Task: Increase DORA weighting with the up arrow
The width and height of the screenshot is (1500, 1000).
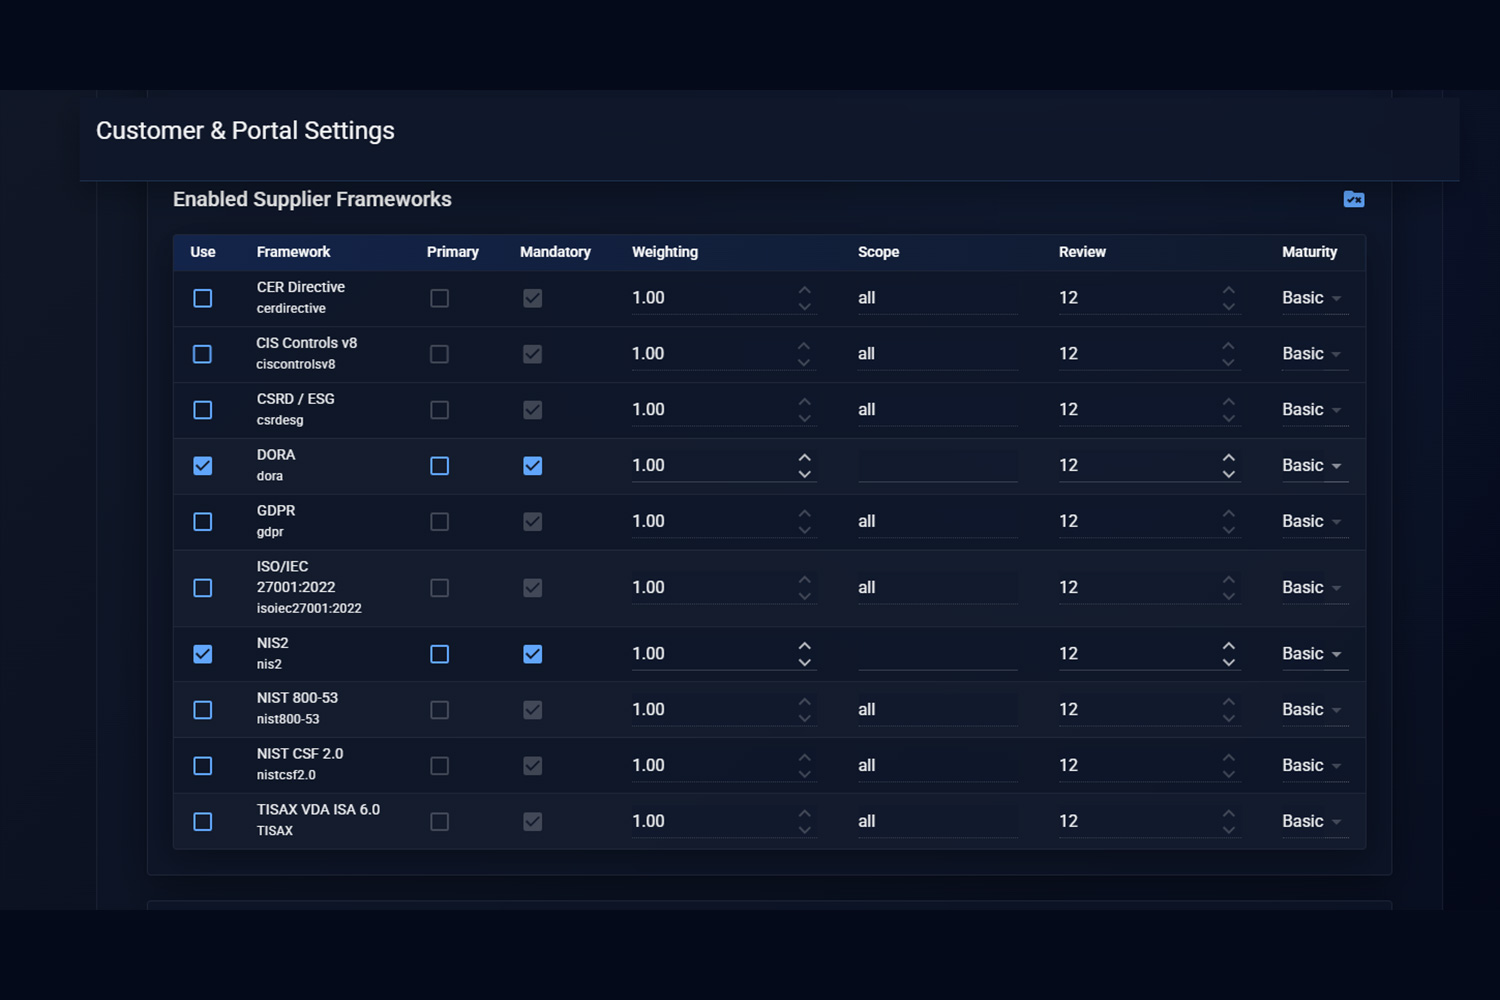Action: [x=805, y=458]
